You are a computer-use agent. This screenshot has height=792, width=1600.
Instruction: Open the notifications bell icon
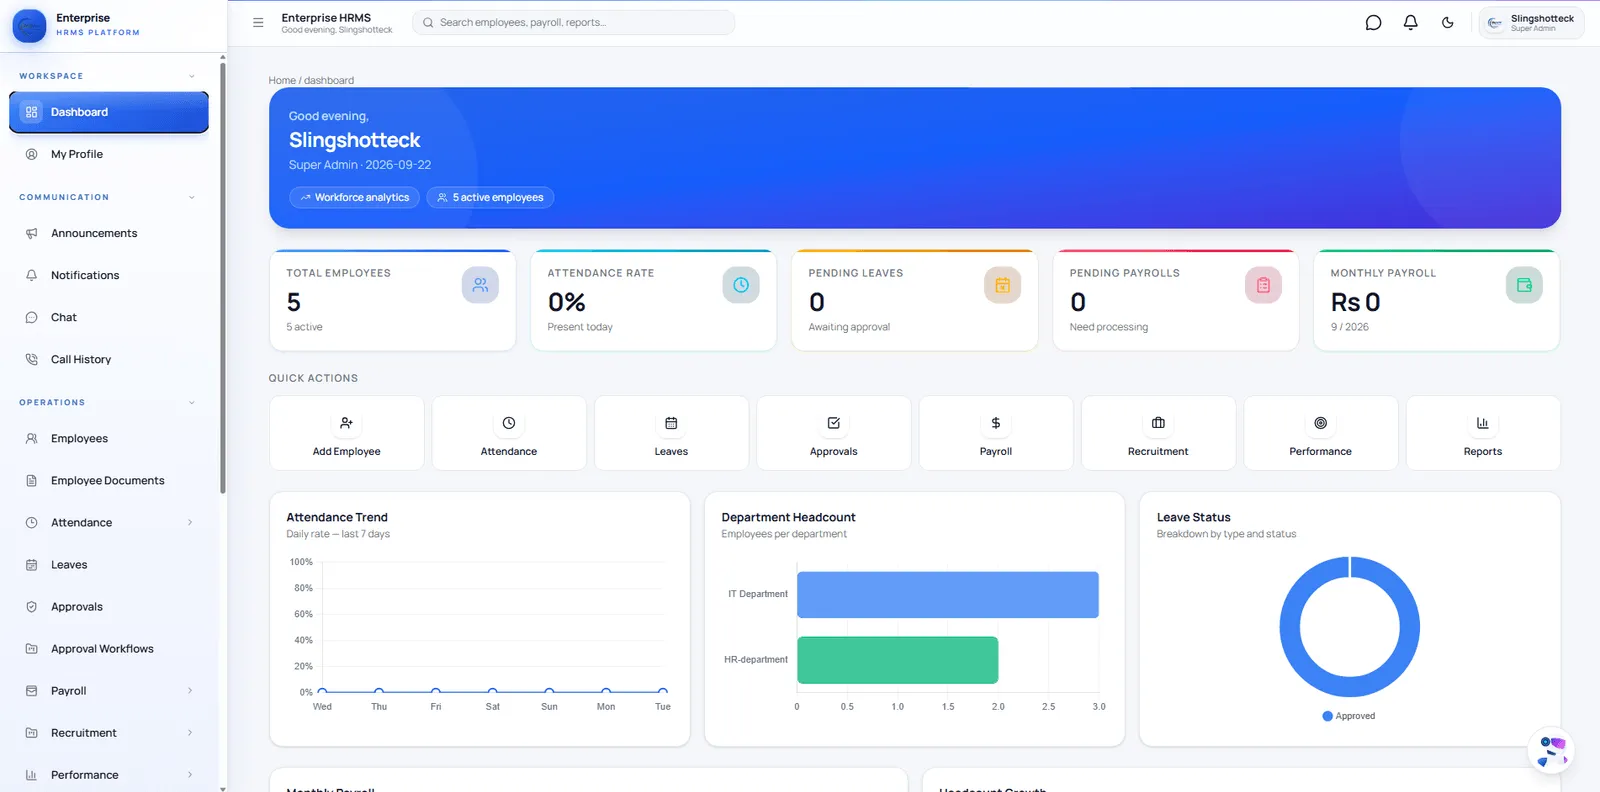pyautogui.click(x=1410, y=23)
